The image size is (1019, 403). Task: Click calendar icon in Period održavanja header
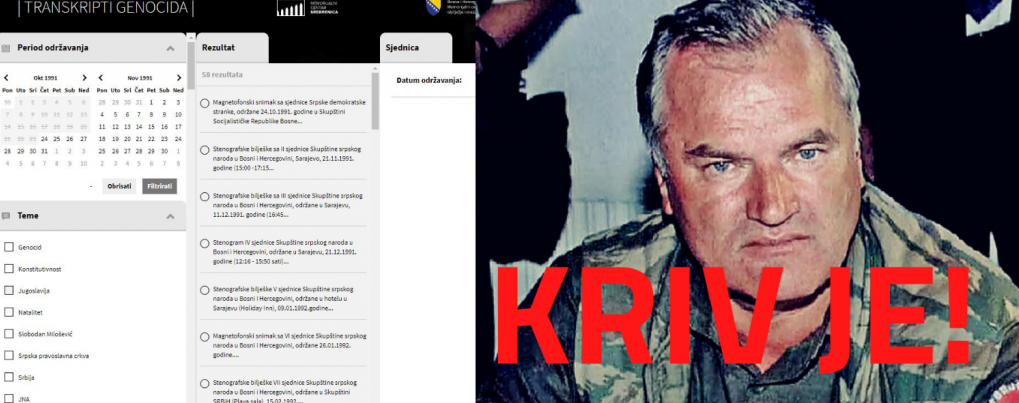(6, 48)
